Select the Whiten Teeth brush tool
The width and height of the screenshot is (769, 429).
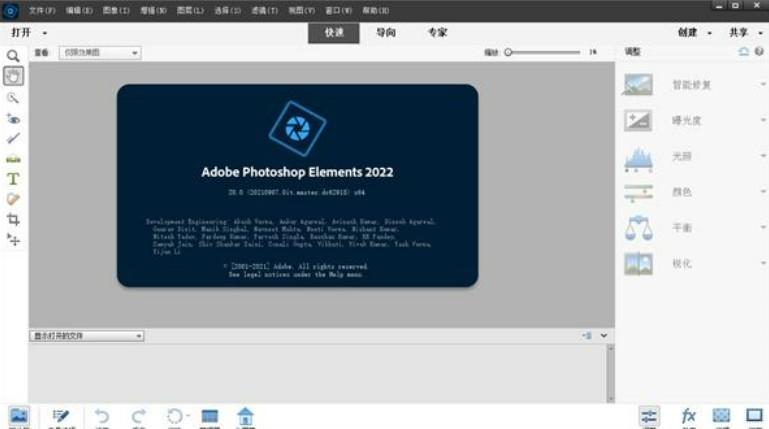pos(13,138)
